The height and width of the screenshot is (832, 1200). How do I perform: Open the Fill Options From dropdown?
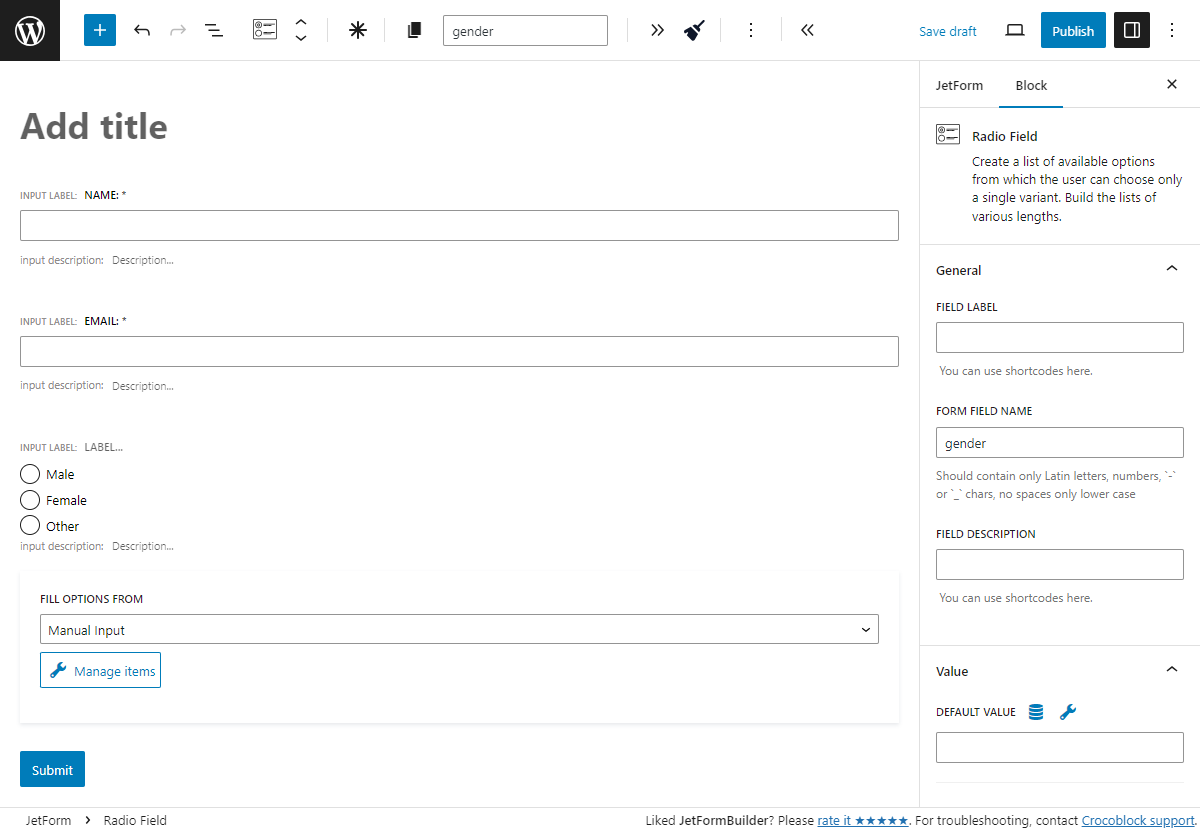pyautogui.click(x=459, y=628)
